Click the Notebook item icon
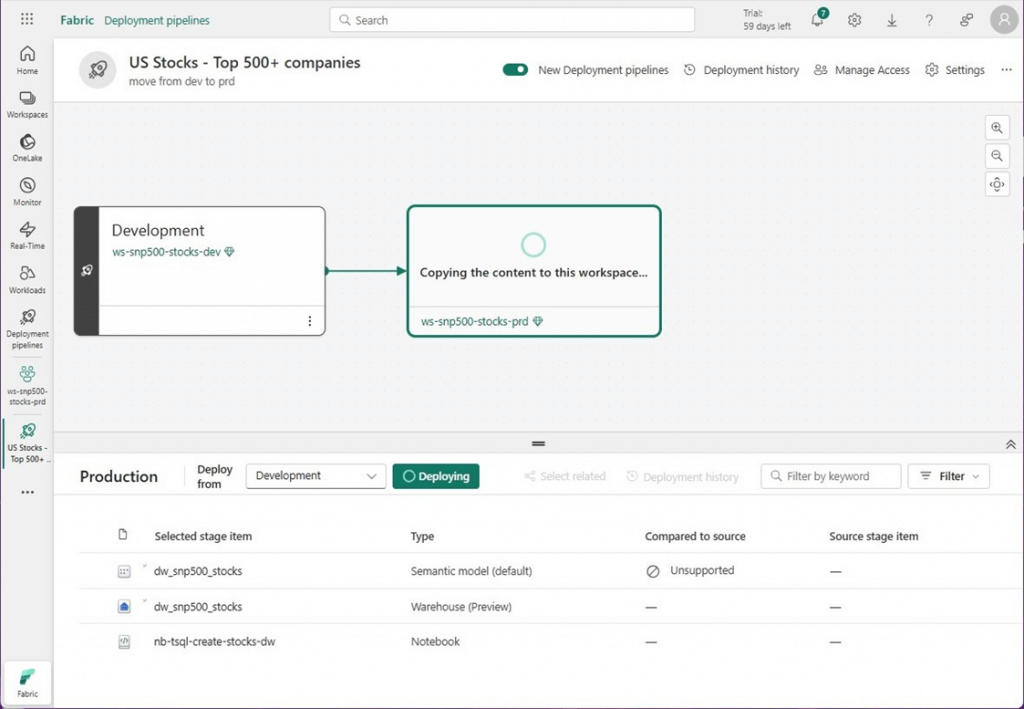 pos(124,642)
